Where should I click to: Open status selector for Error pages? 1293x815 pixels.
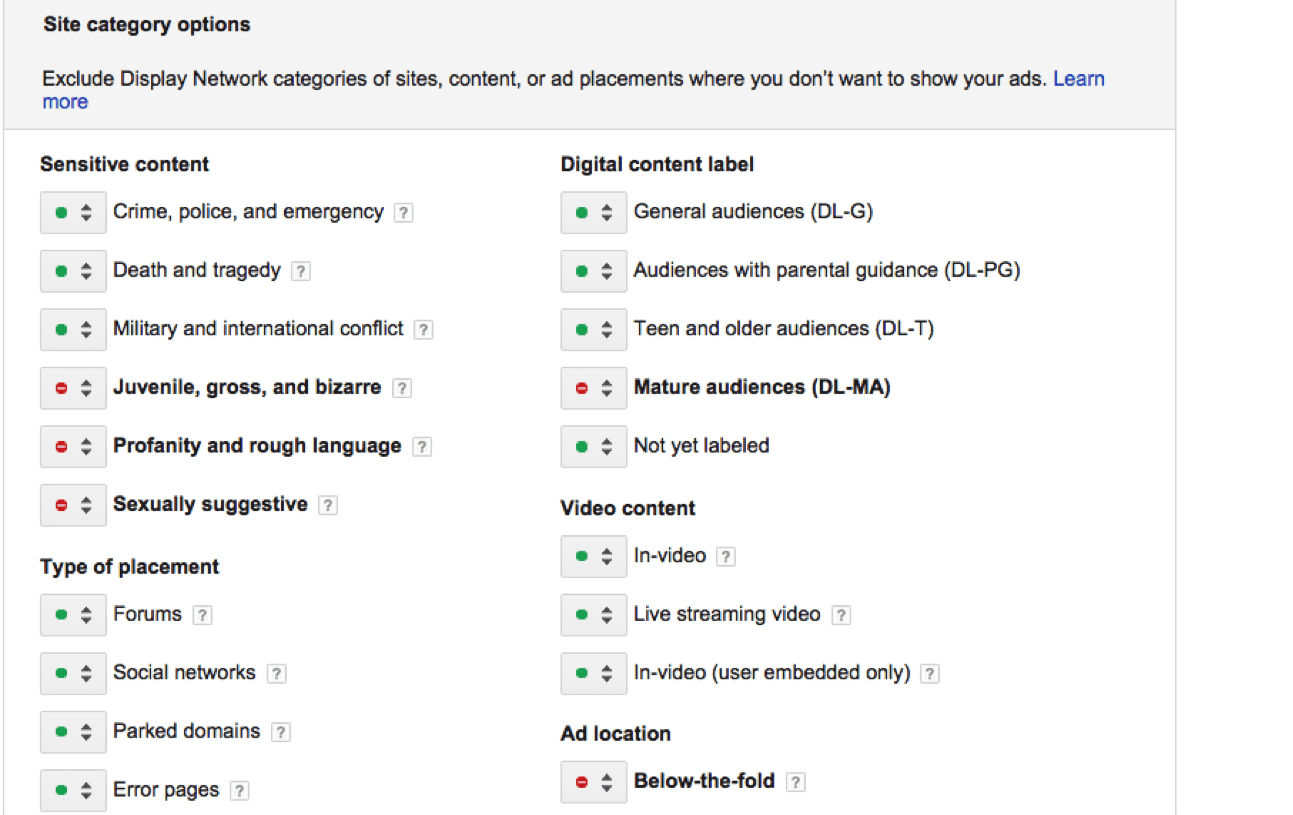coord(73,791)
